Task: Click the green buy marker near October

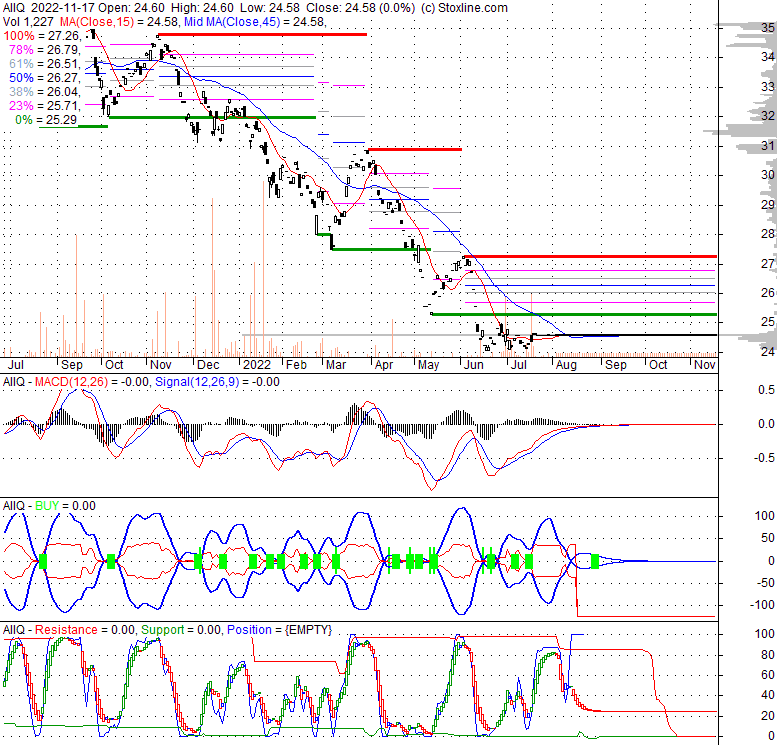Action: point(111,561)
